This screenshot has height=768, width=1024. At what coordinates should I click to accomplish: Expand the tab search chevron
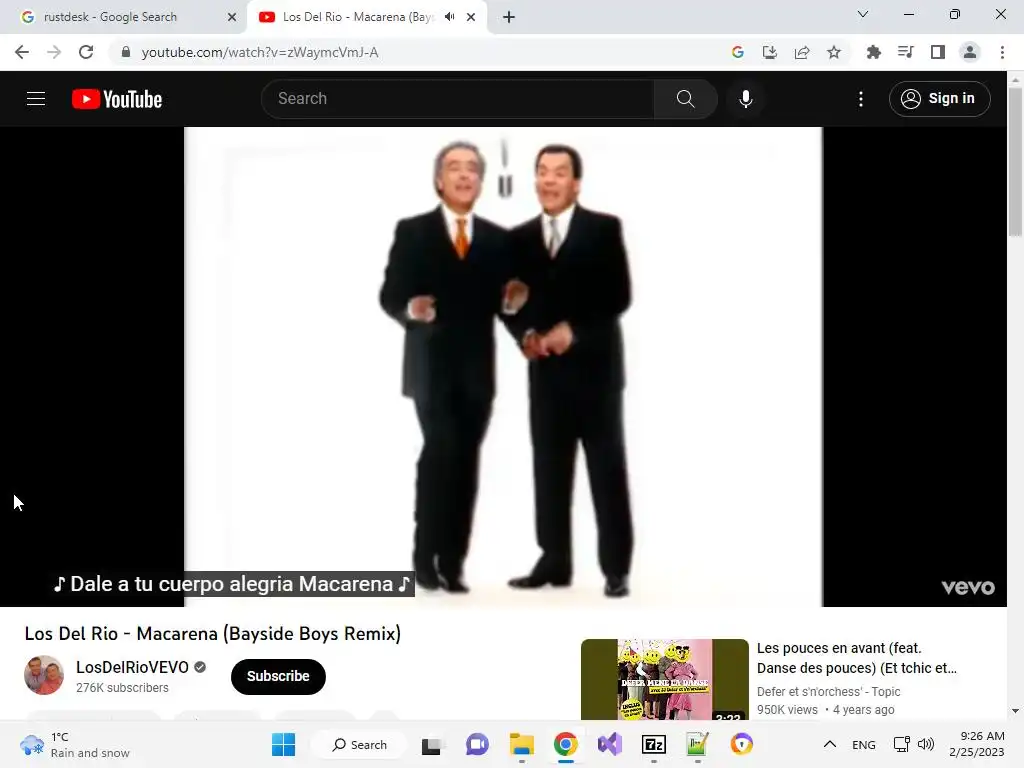coord(863,14)
